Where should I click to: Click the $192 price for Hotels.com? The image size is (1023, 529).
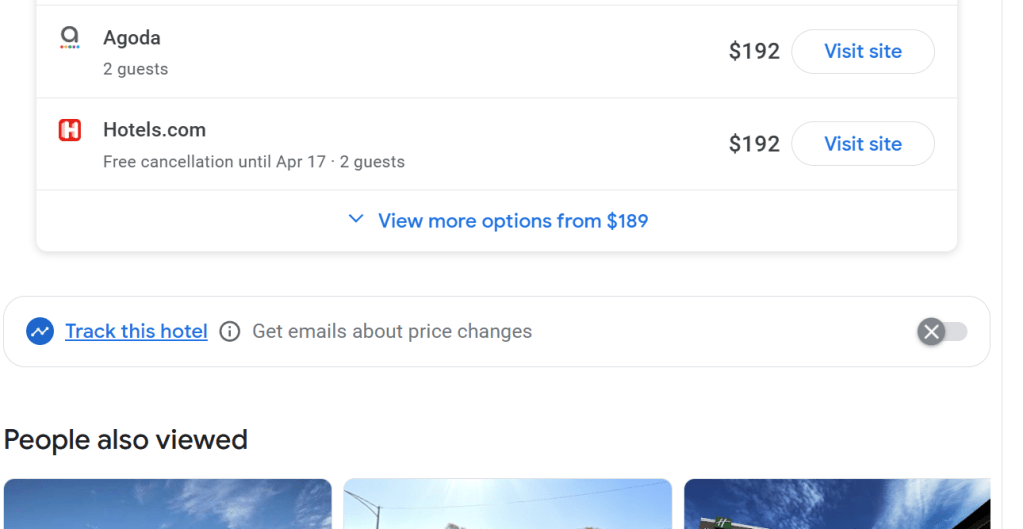coord(754,144)
